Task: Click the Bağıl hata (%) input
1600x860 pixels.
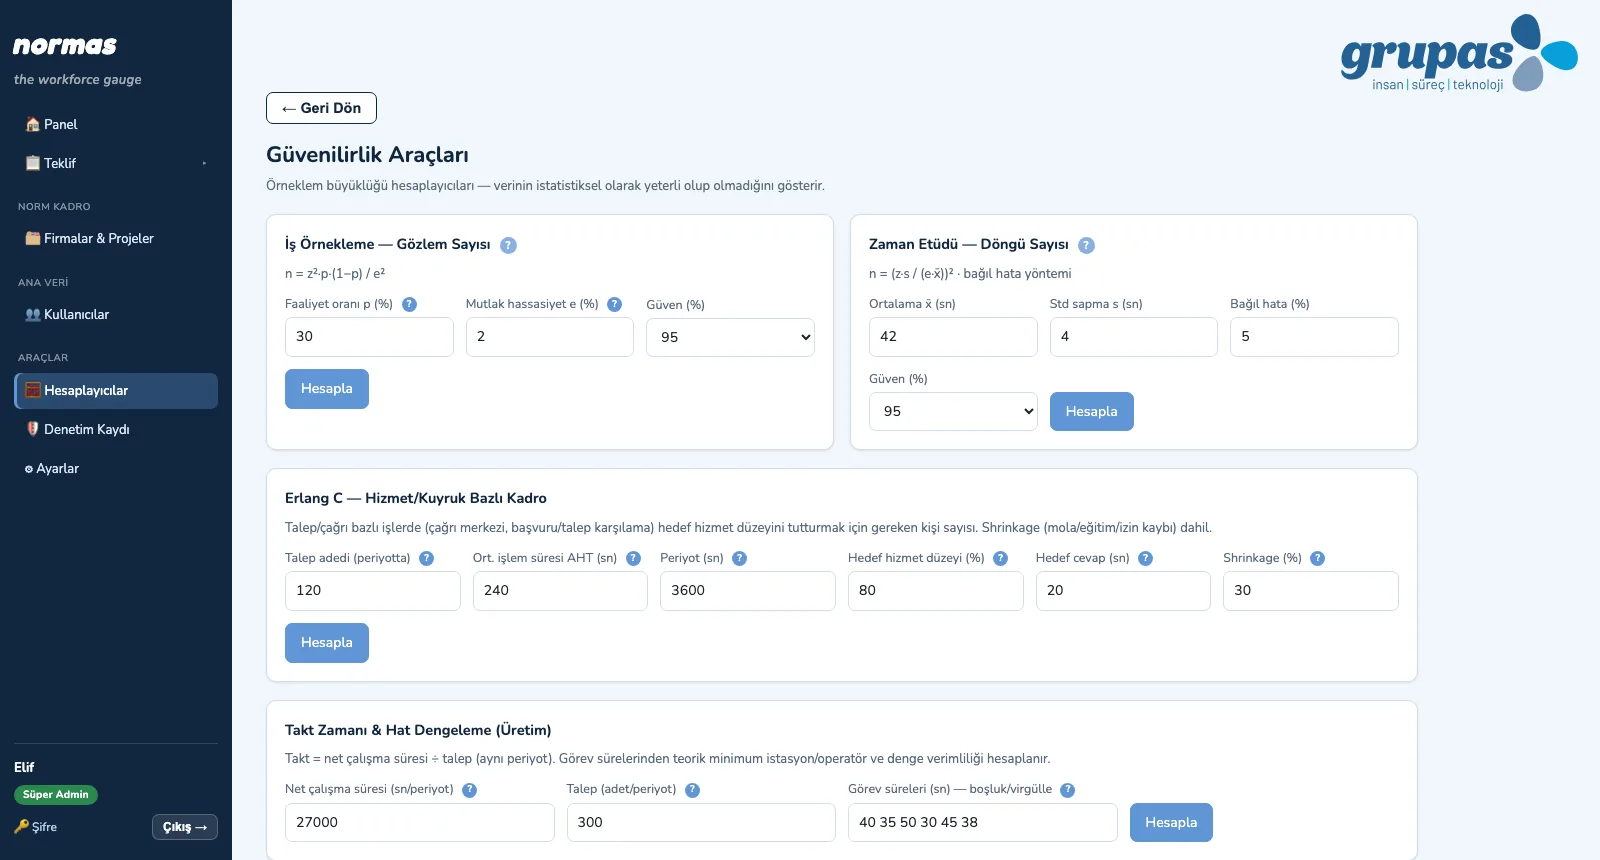Action: click(x=1314, y=337)
